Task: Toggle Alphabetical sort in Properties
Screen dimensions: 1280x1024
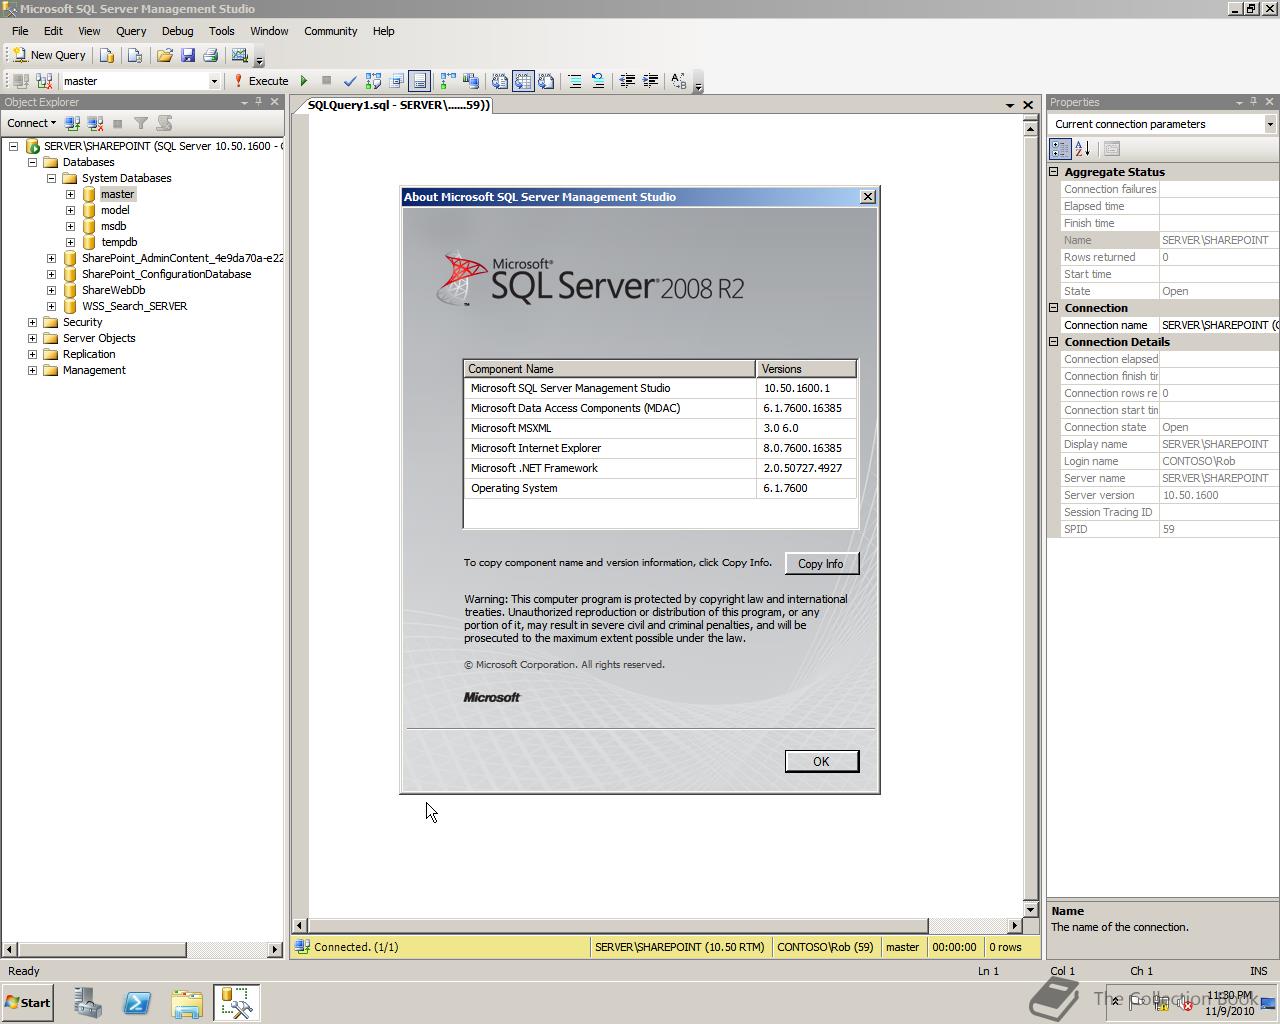Action: 1083,149
